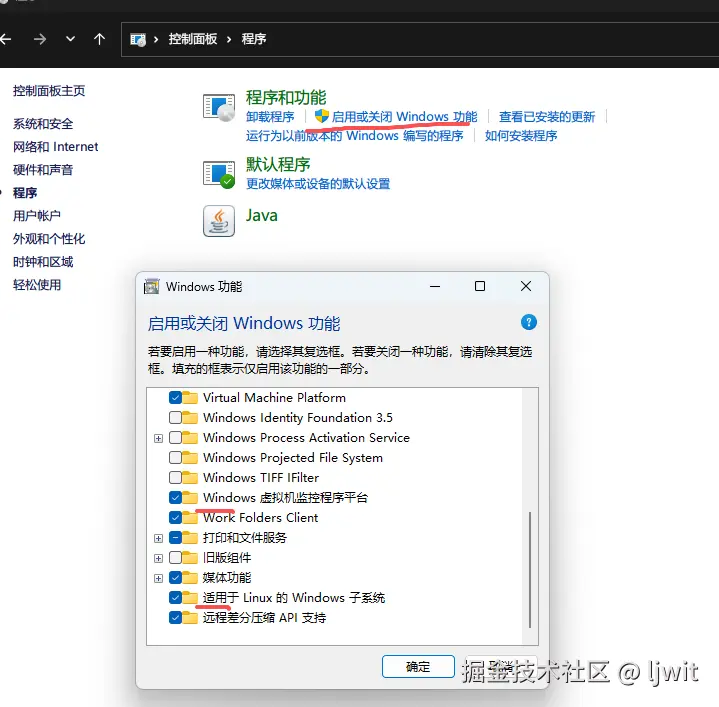This screenshot has height=707, width=719.
Task: Click 启用或关闭 Windows 功能 link
Action: [x=404, y=116]
